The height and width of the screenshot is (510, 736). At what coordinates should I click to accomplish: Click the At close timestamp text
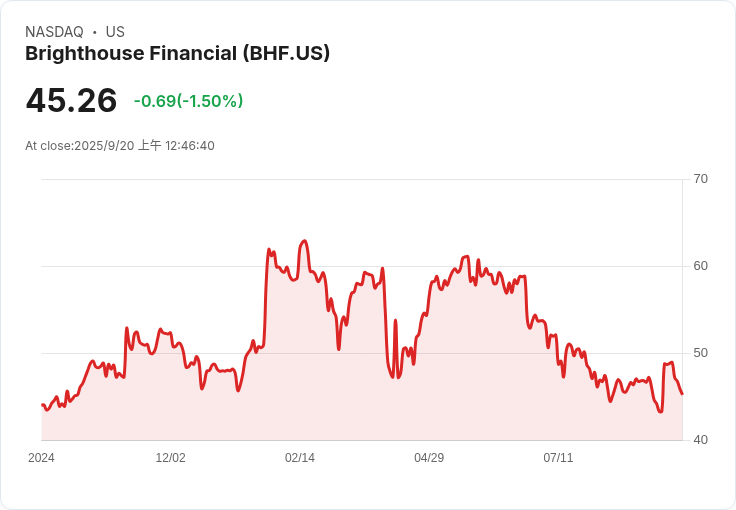coord(120,145)
